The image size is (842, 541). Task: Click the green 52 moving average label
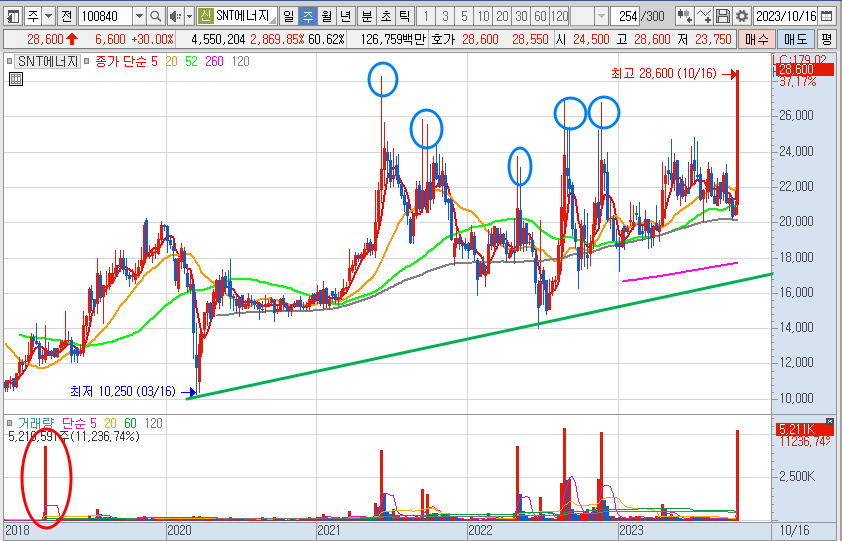point(191,61)
